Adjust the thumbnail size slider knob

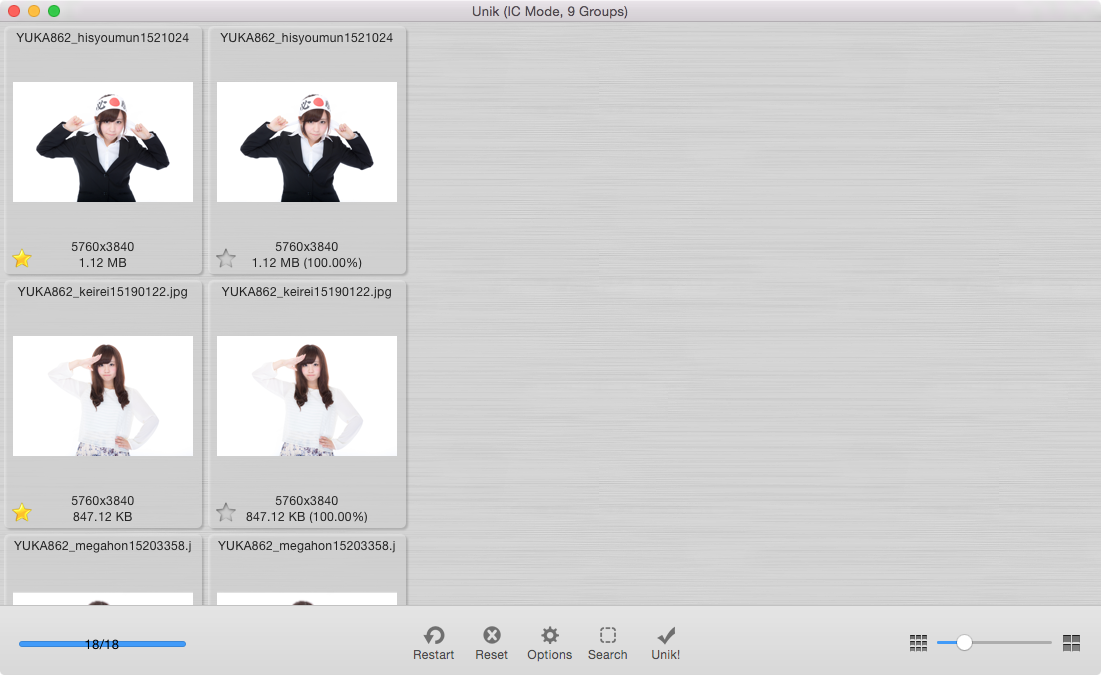pos(964,642)
